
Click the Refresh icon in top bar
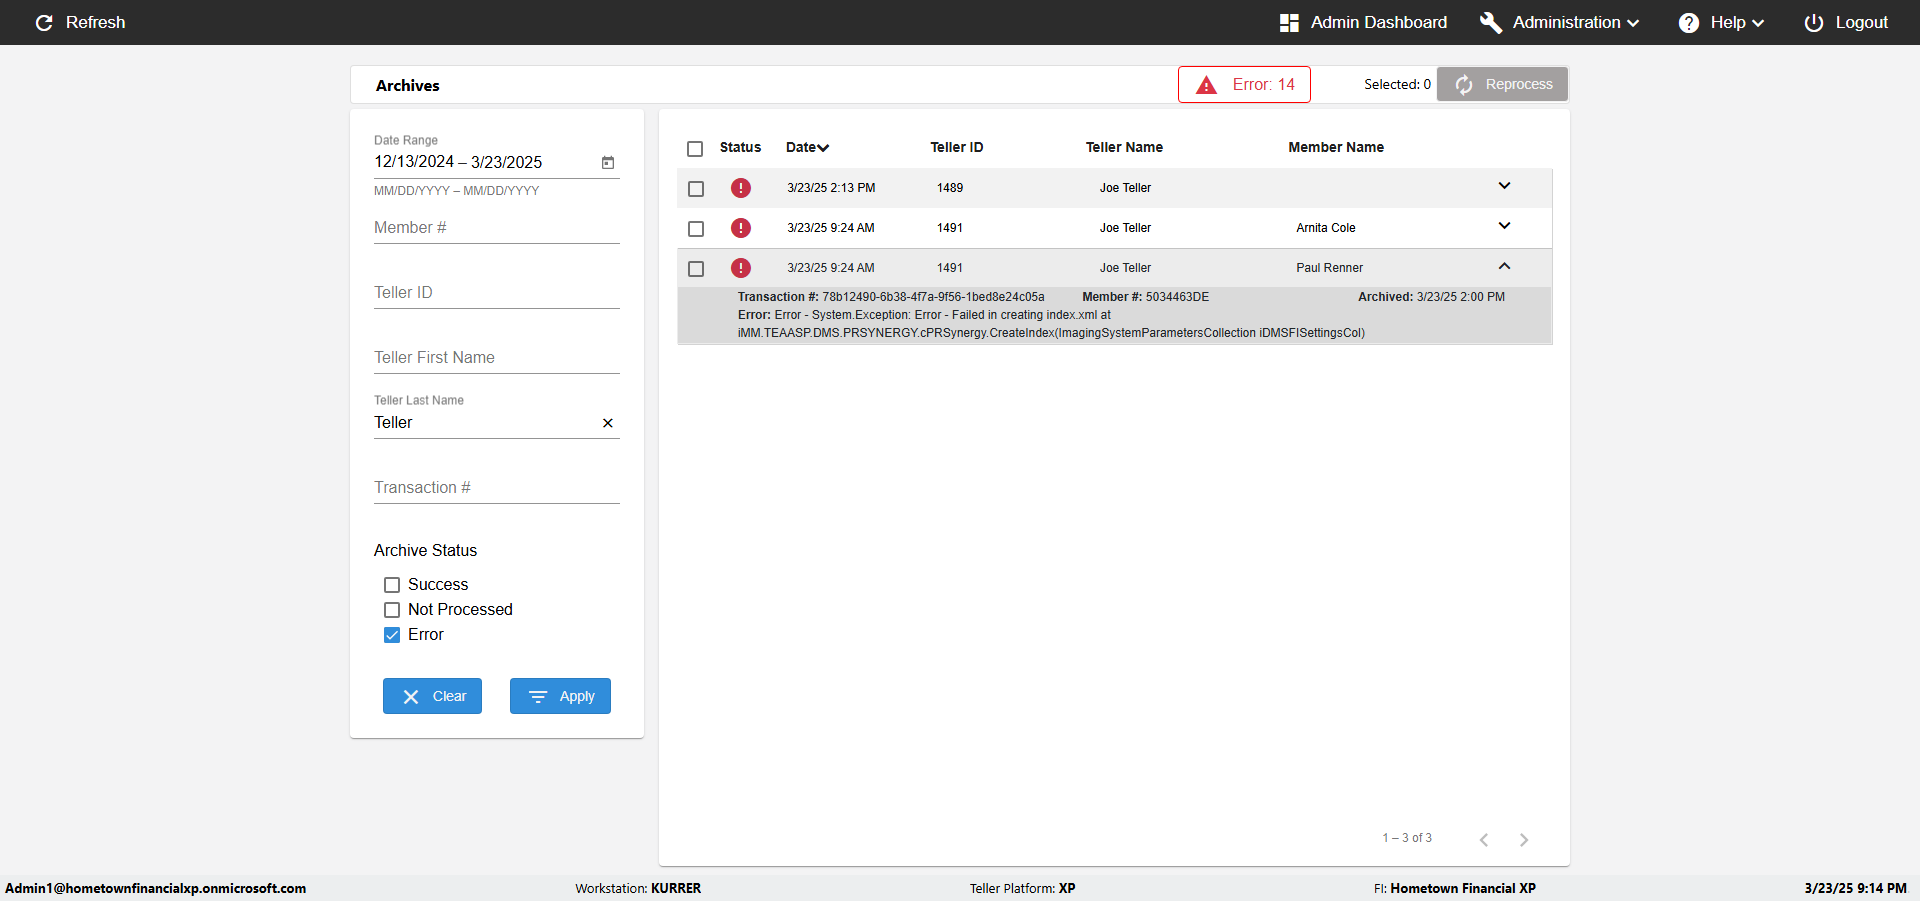[44, 22]
